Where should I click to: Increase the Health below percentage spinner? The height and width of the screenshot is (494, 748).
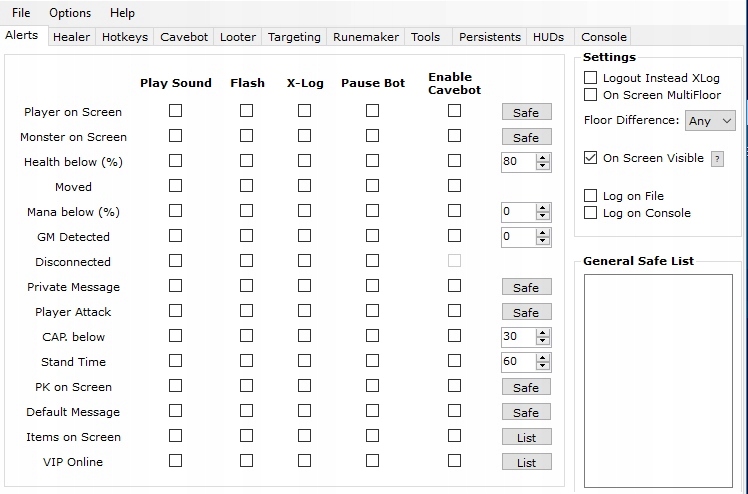[543, 157]
